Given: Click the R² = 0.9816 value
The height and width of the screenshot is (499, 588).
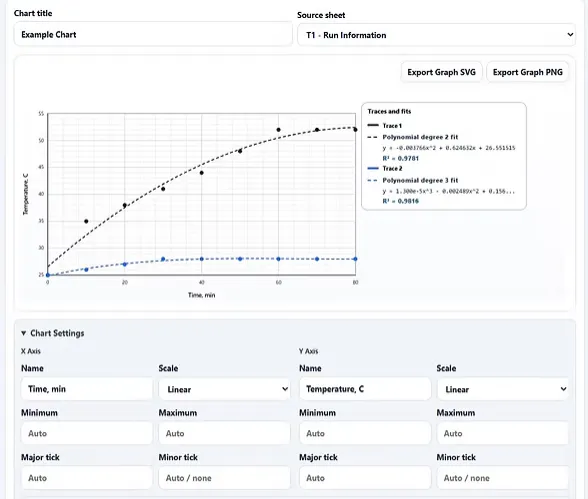Looking at the screenshot, I should pyautogui.click(x=400, y=201).
